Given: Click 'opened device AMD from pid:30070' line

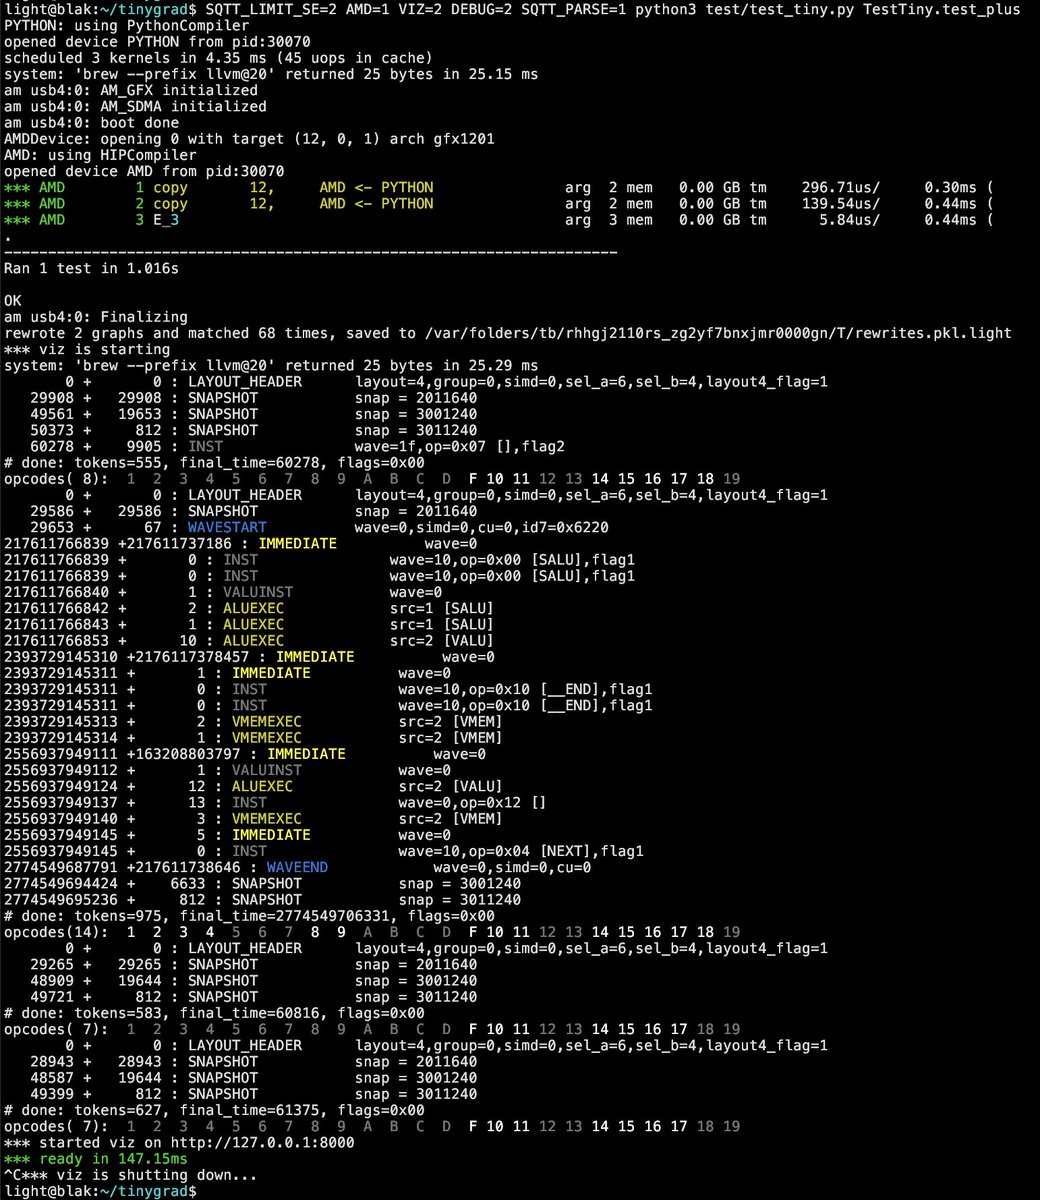Looking at the screenshot, I should point(144,171).
